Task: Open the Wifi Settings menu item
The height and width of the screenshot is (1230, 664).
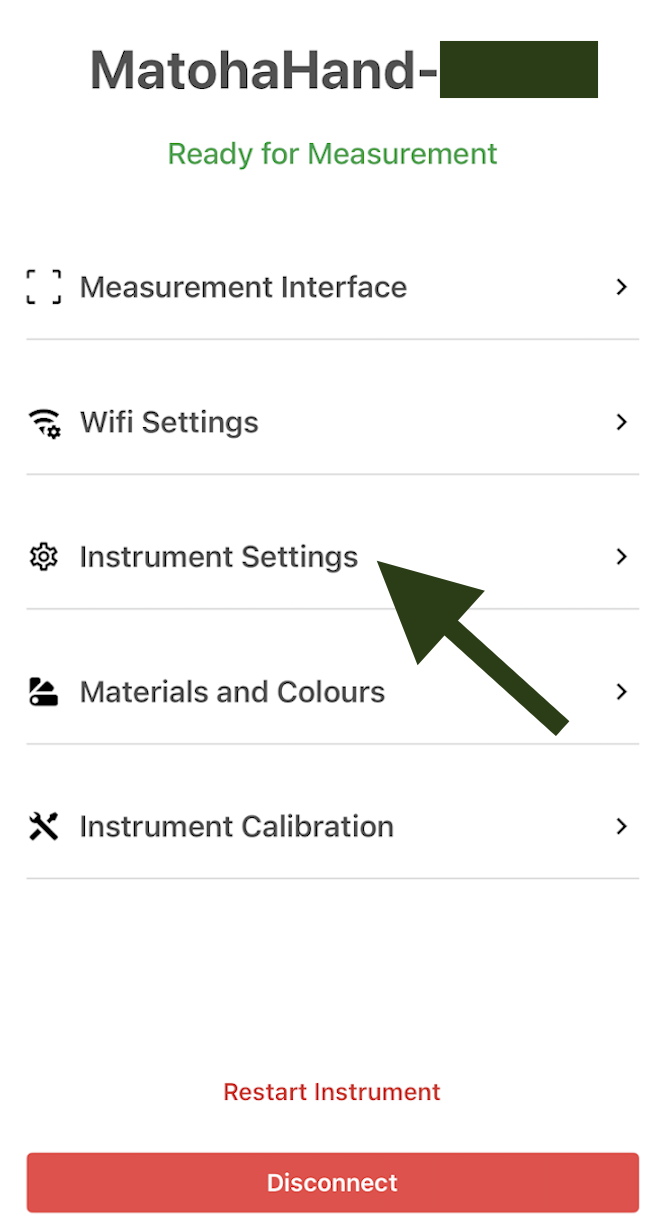Action: [169, 422]
